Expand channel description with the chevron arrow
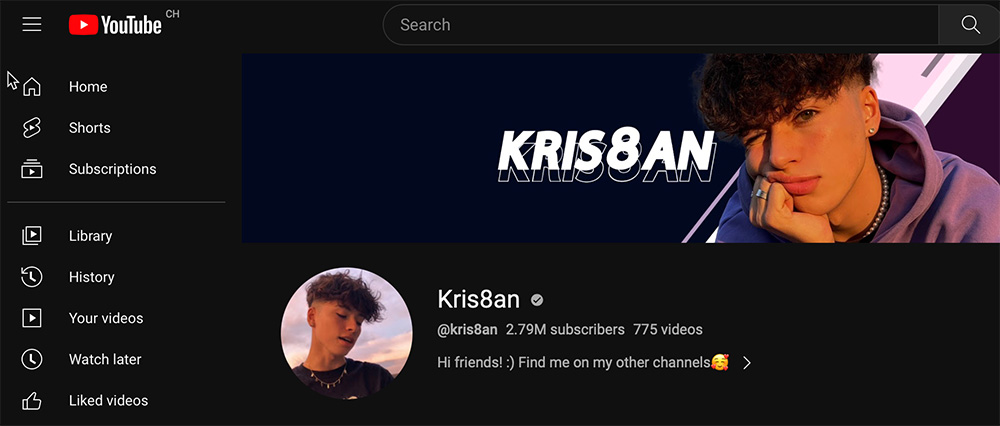The height and width of the screenshot is (426, 1000). [747, 363]
